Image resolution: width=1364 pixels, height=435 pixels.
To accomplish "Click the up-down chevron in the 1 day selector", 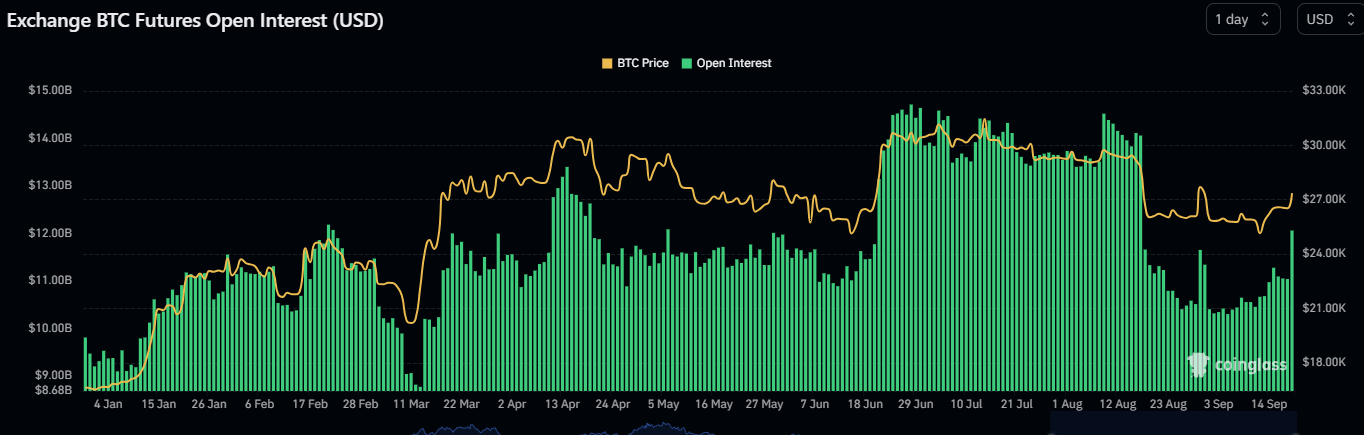I will pyautogui.click(x=1265, y=19).
